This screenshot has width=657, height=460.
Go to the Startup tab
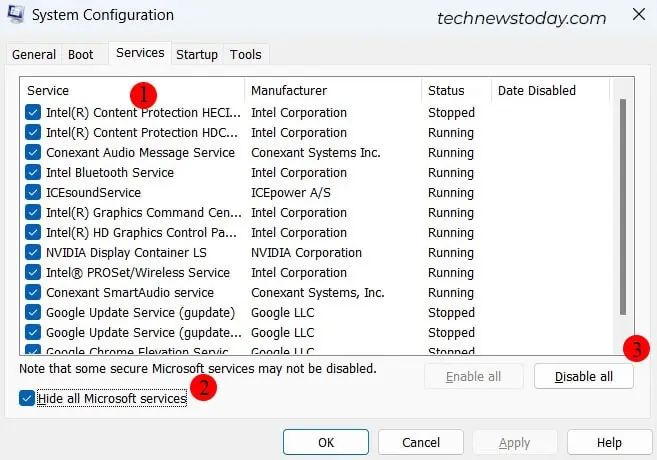coord(197,54)
